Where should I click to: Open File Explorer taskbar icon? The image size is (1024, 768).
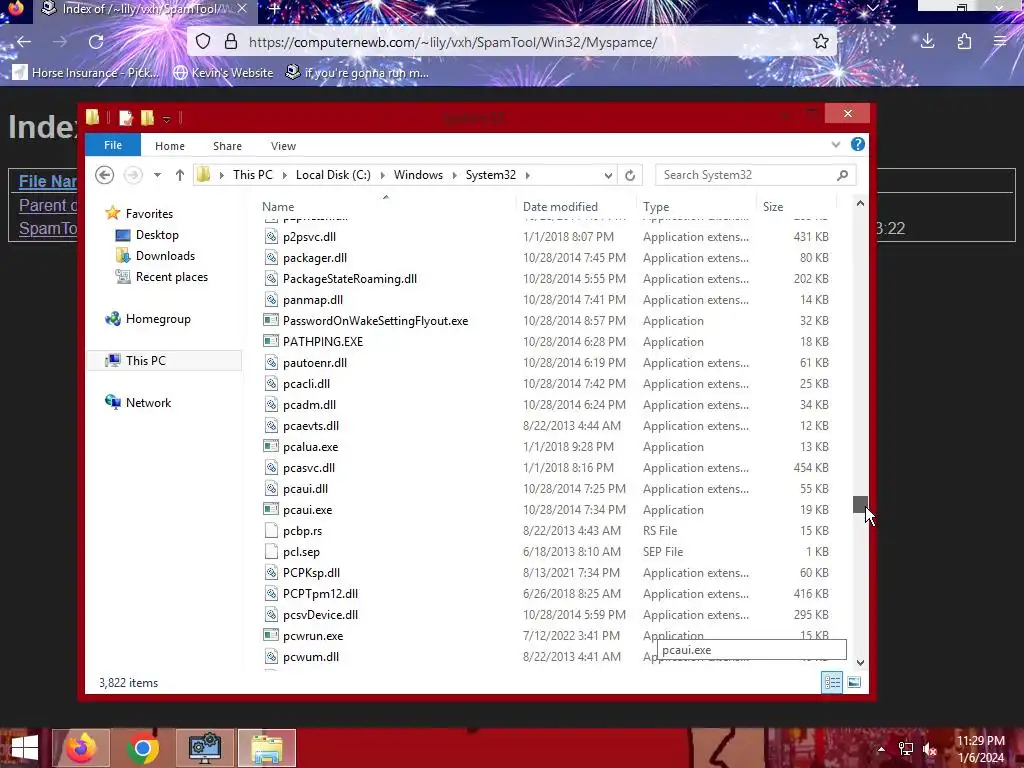coord(267,748)
